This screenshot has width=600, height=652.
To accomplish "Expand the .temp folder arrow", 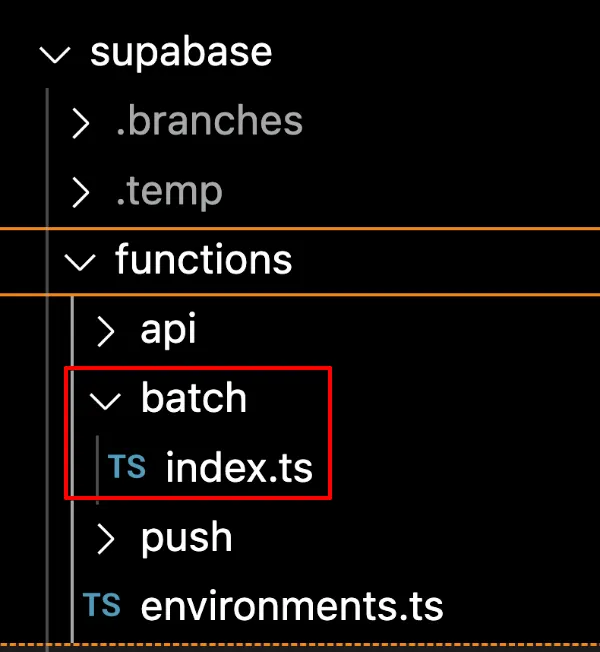I will (x=80, y=192).
